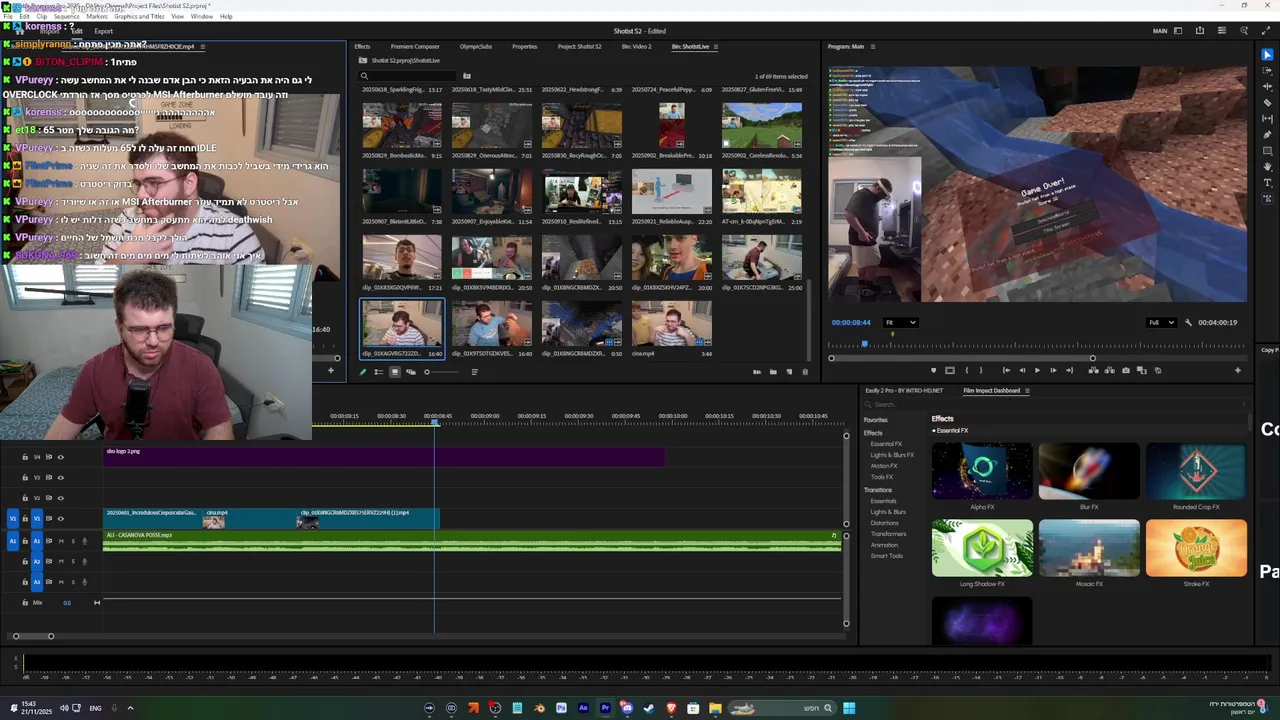Screen dimensions: 1280x720
Task: Open the Easify 2 Pro panel tab
Action: (904, 391)
